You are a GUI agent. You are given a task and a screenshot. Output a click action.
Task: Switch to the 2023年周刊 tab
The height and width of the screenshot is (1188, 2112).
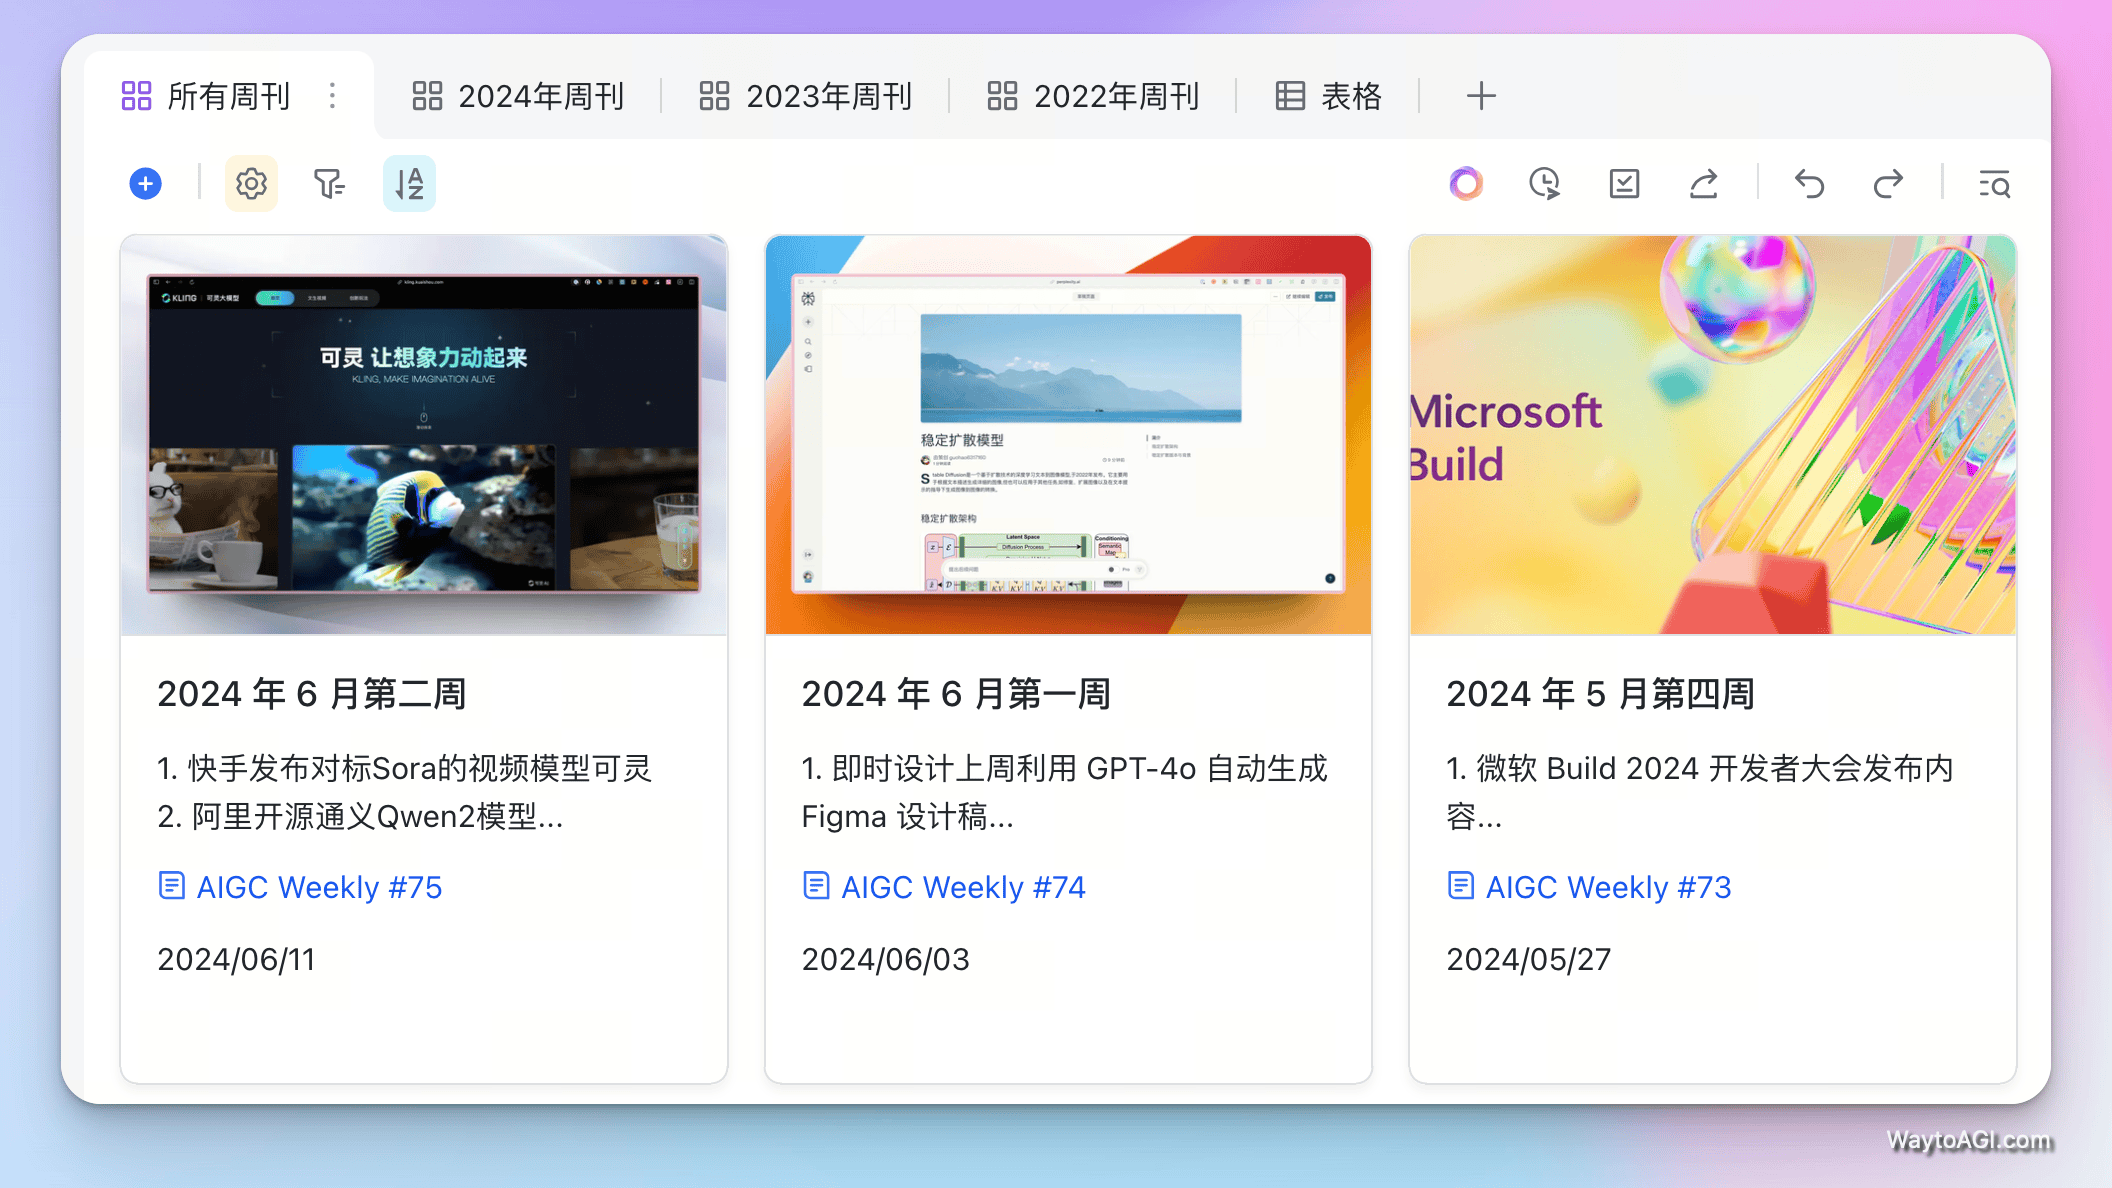click(806, 96)
